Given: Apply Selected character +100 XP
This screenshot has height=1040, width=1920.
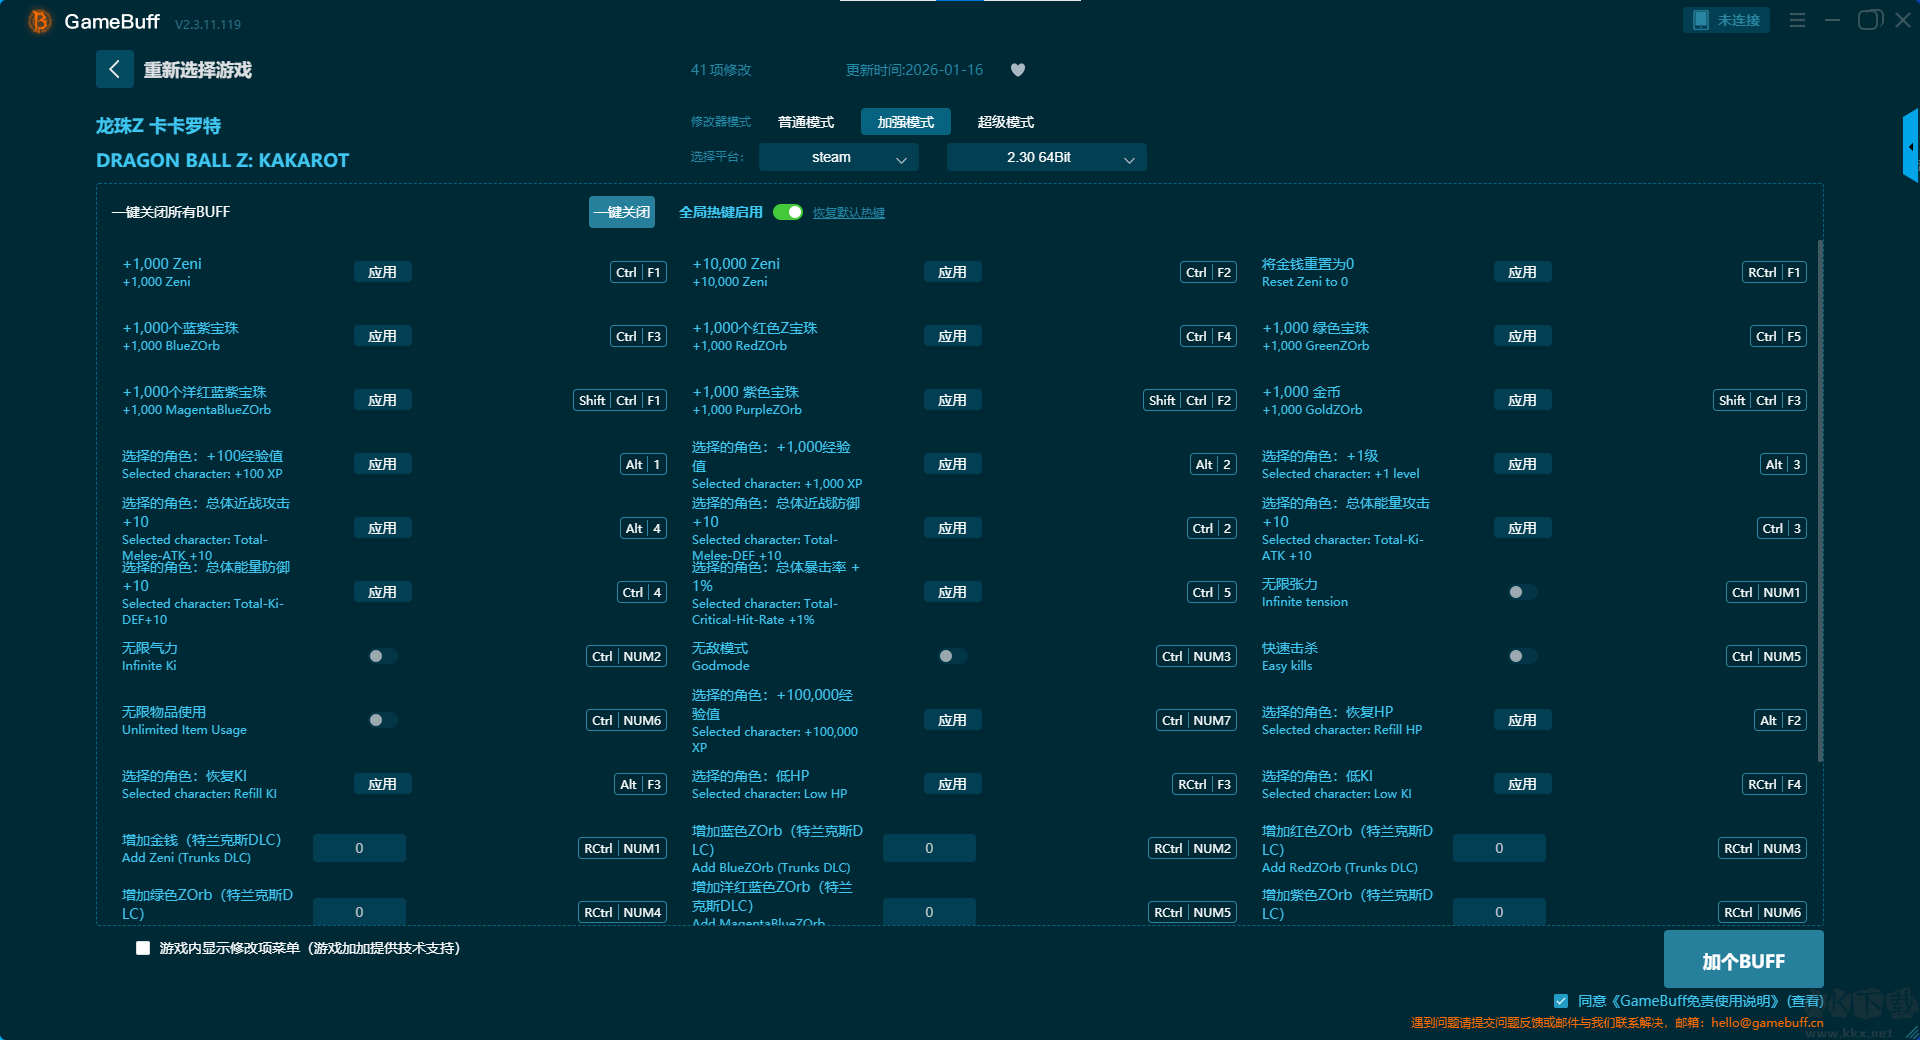Looking at the screenshot, I should click(382, 464).
